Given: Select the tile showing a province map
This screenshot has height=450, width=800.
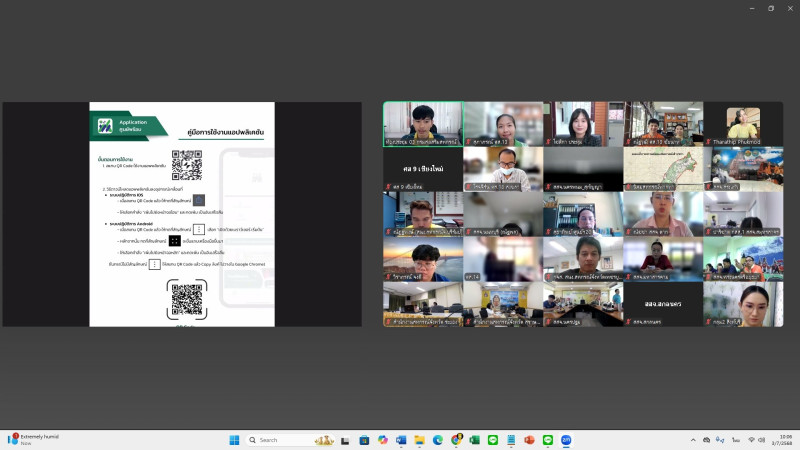Looking at the screenshot, I should pyautogui.click(x=663, y=169).
